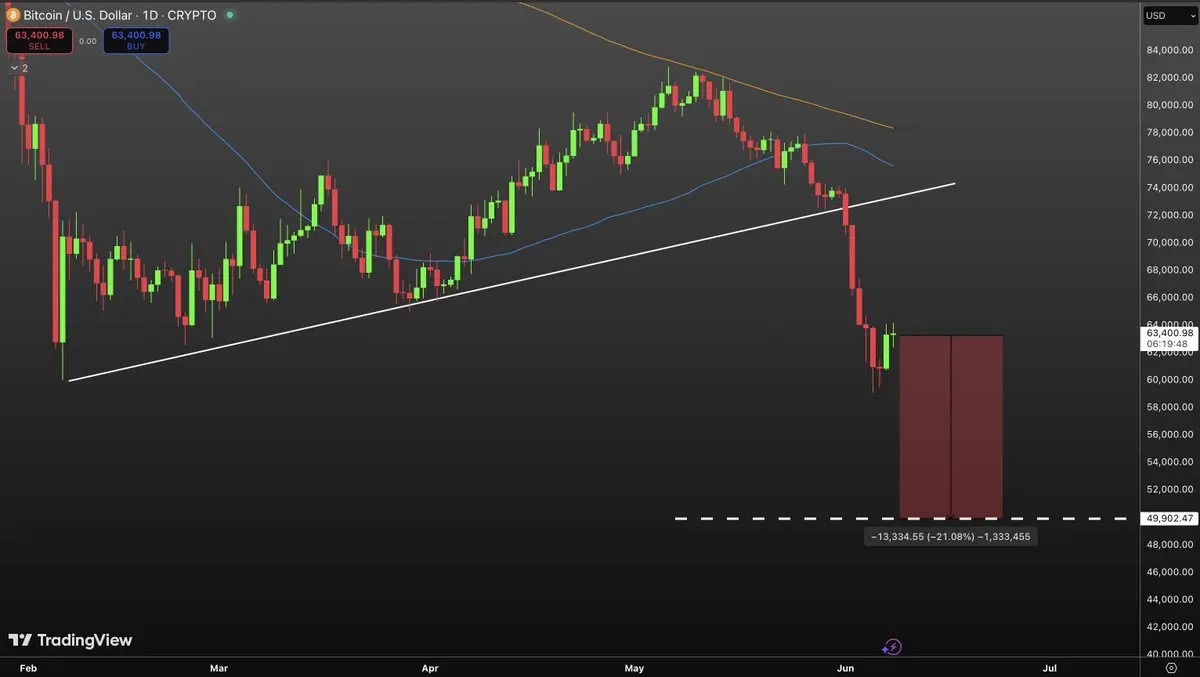Click the May label on time axis
Image resolution: width=1200 pixels, height=677 pixels.
tap(634, 667)
